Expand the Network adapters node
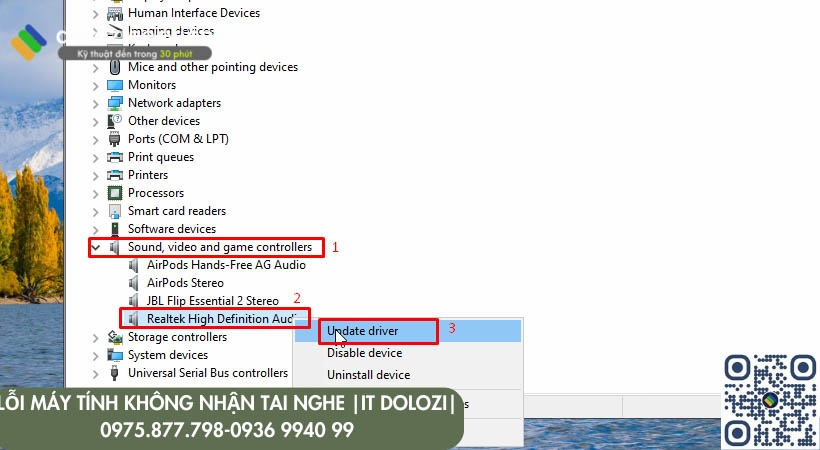Screen dimensions: 820x450 click(x=95, y=104)
